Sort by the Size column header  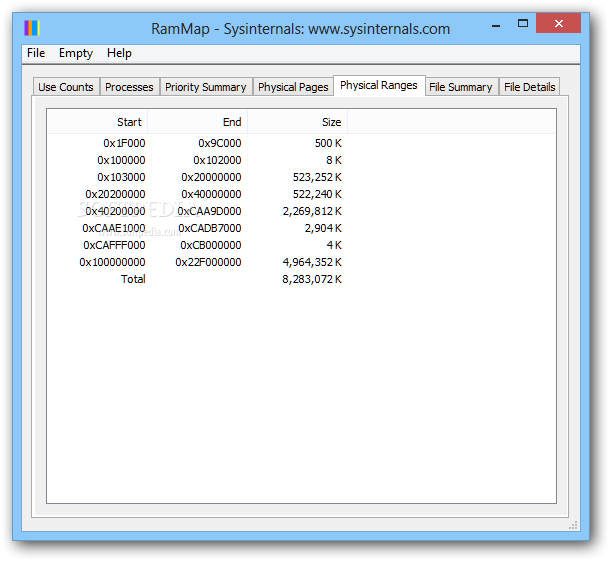pos(298,122)
